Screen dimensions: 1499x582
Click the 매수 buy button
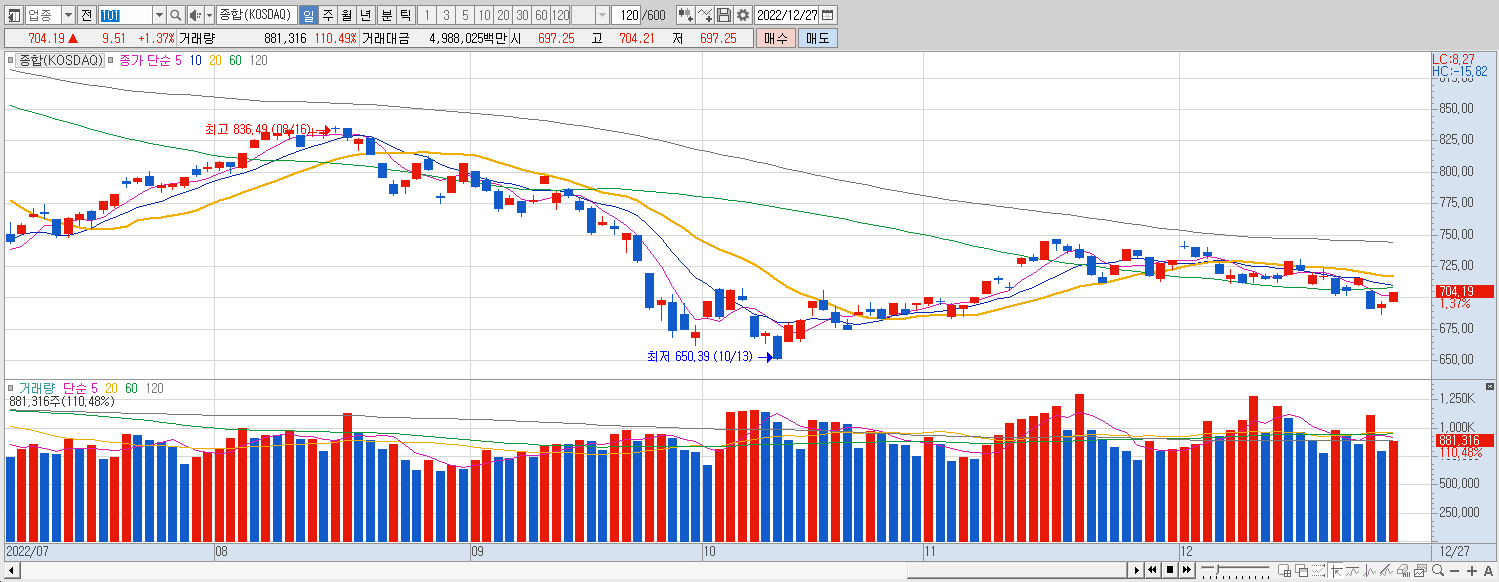pos(774,38)
